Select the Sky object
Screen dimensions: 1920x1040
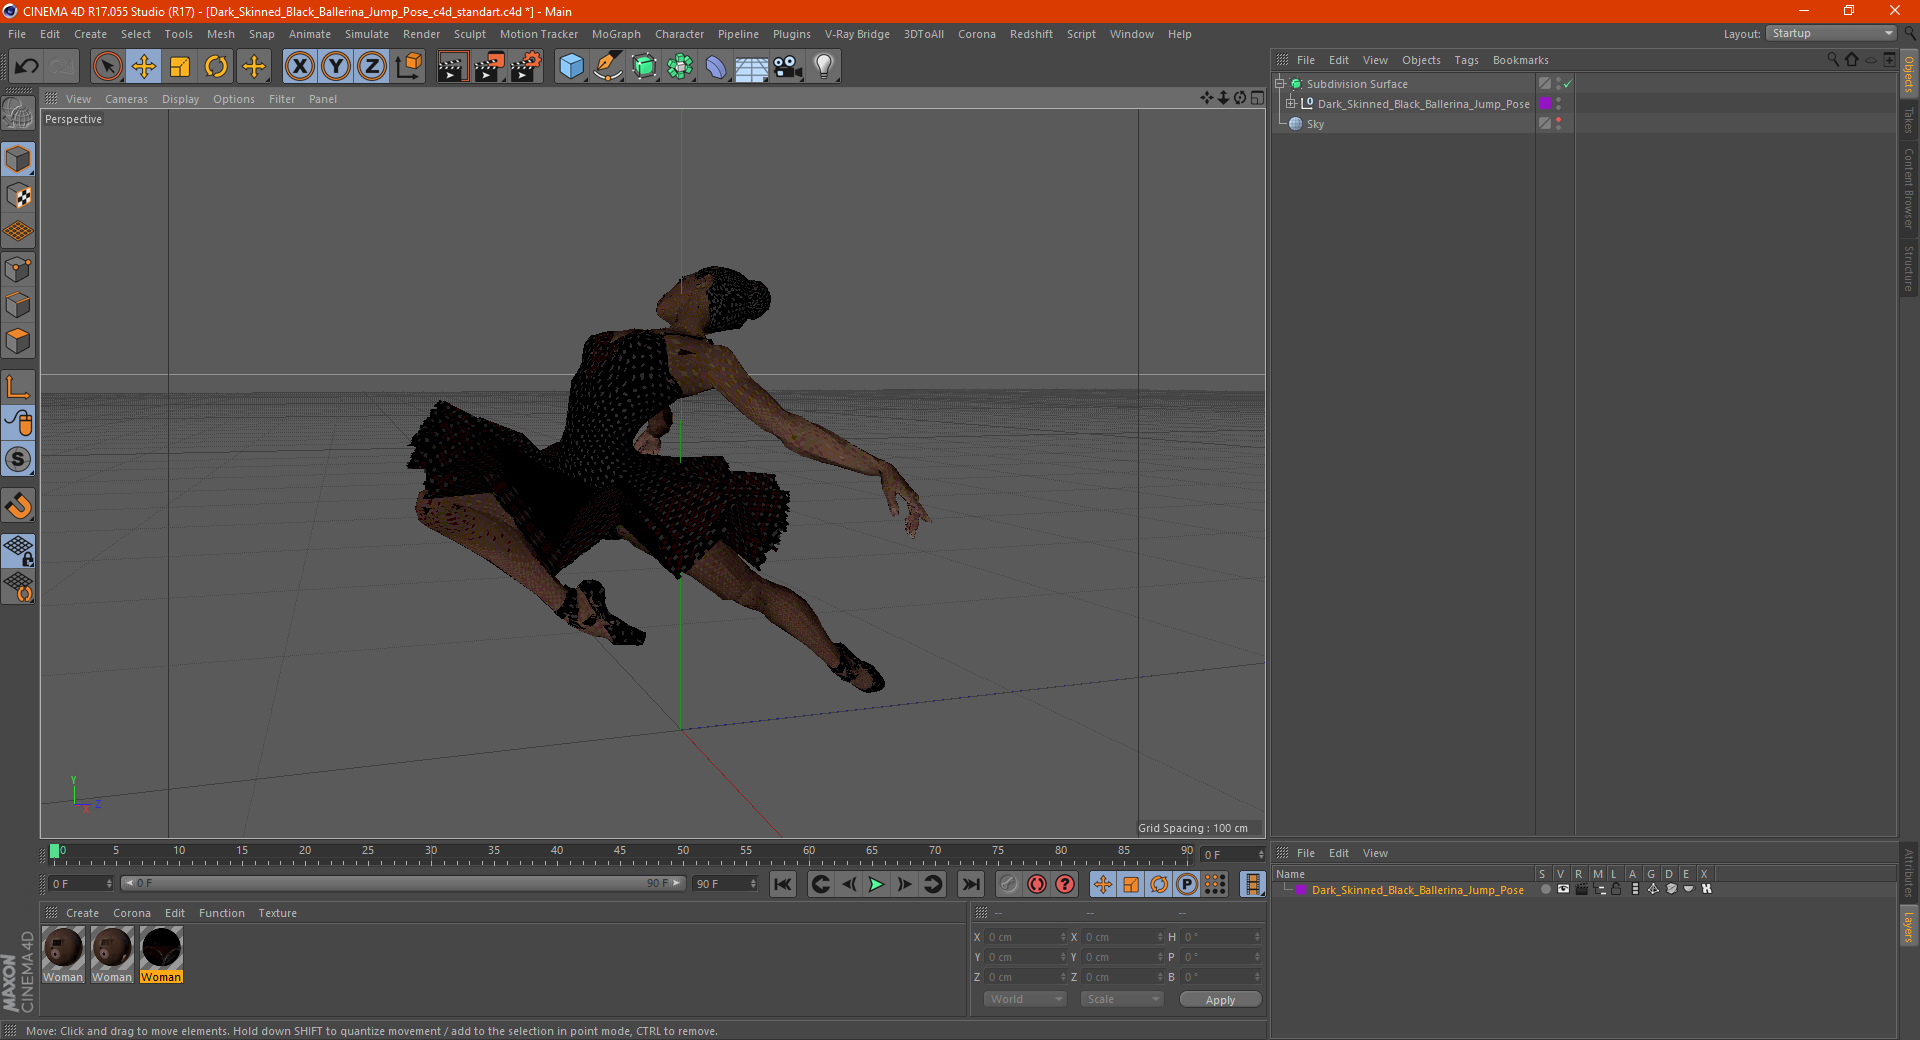1315,124
